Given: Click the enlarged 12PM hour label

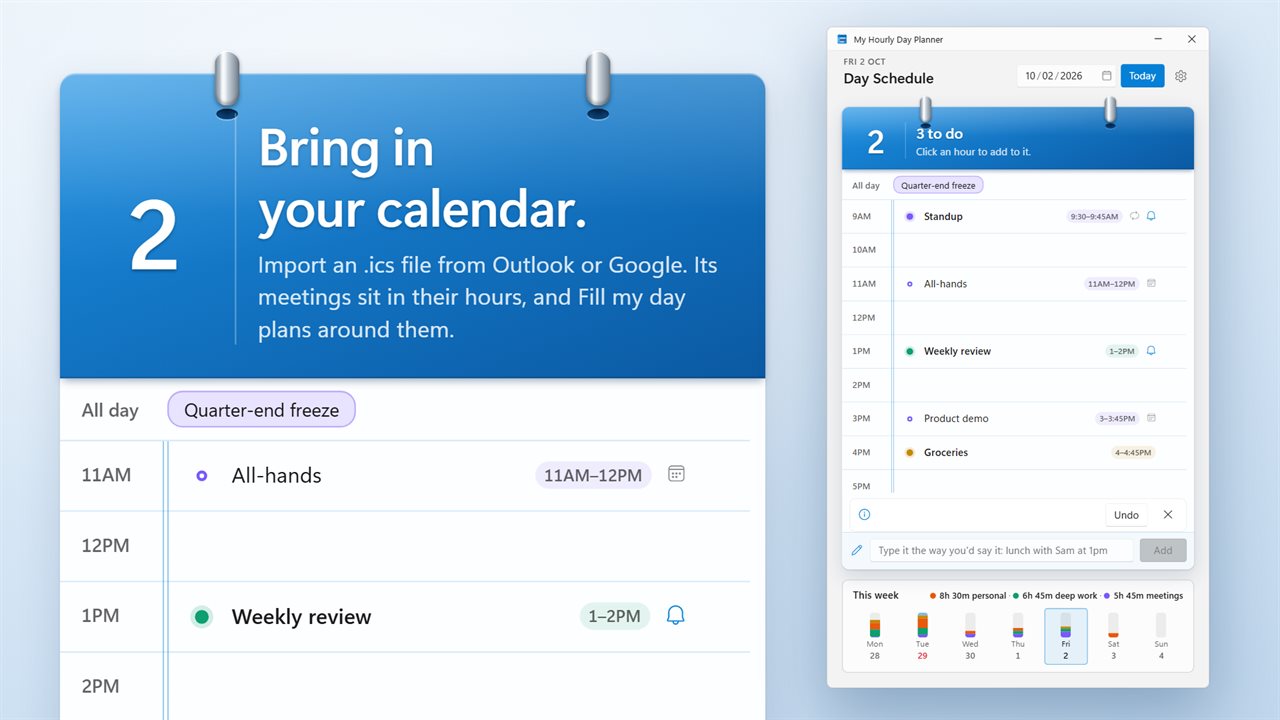Looking at the screenshot, I should click(x=106, y=546).
